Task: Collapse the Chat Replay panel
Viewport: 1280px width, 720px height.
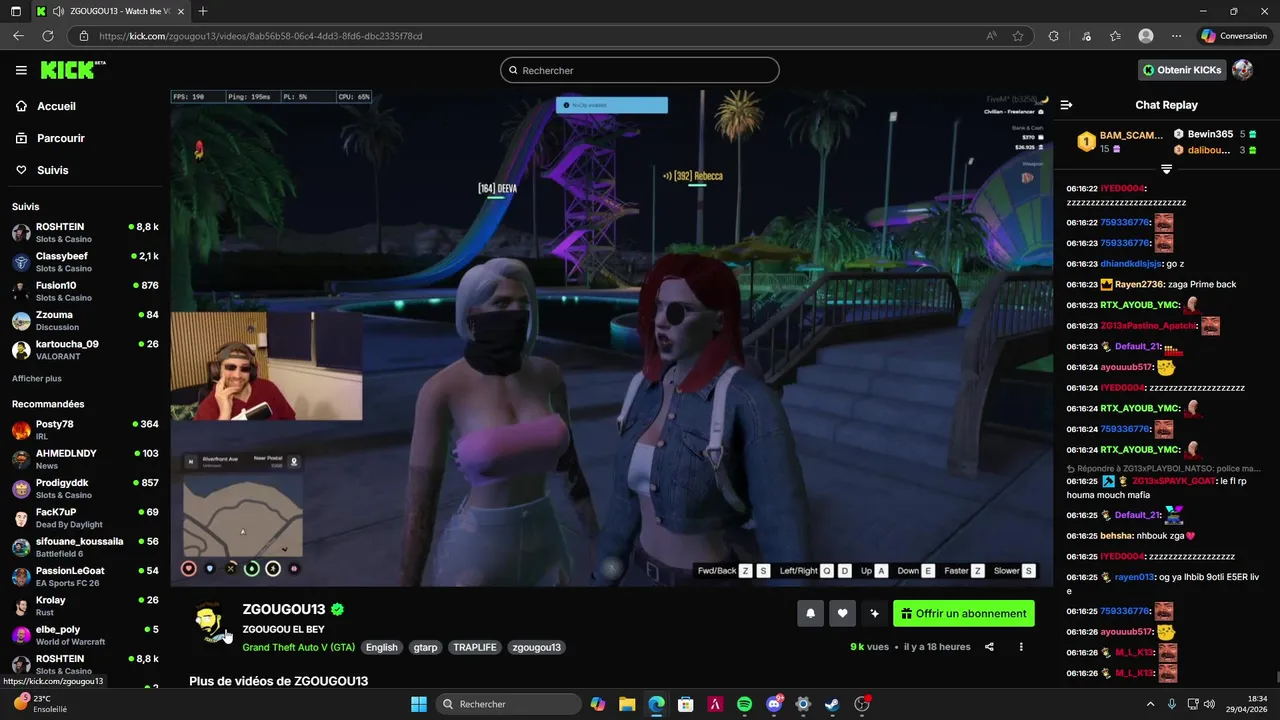Action: tap(1066, 105)
